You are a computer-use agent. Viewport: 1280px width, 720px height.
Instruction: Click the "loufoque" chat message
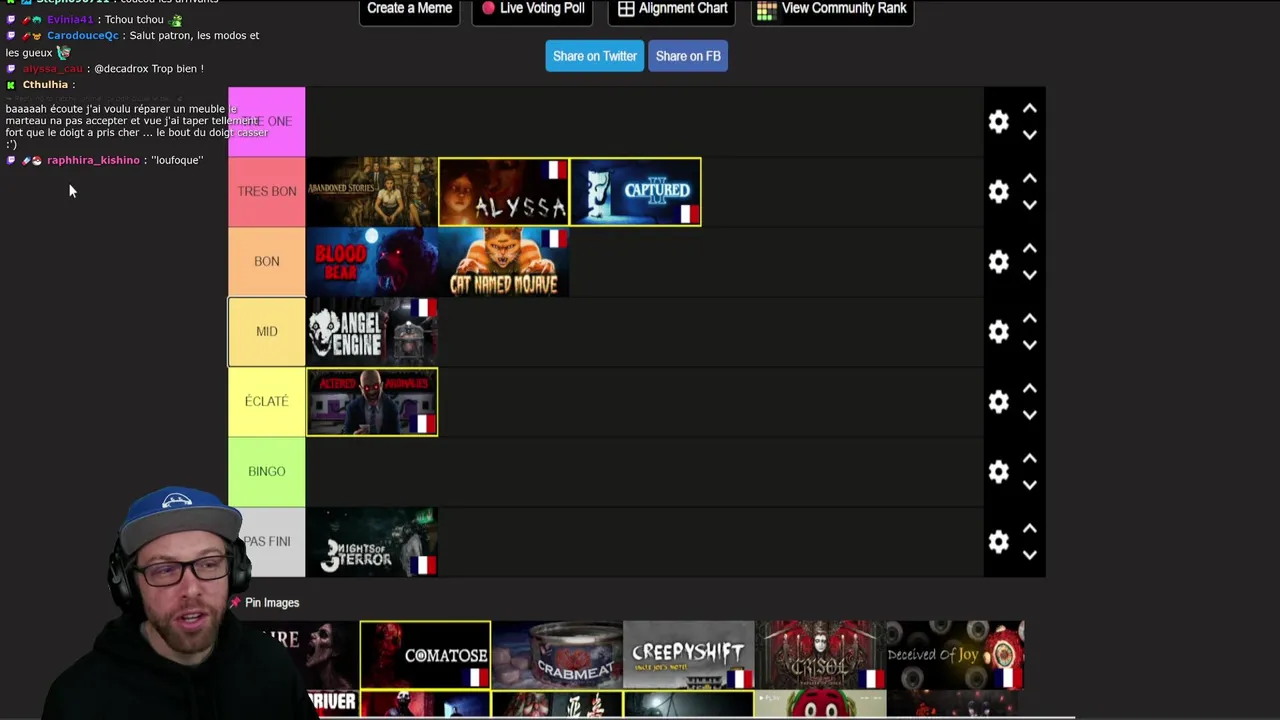177,161
